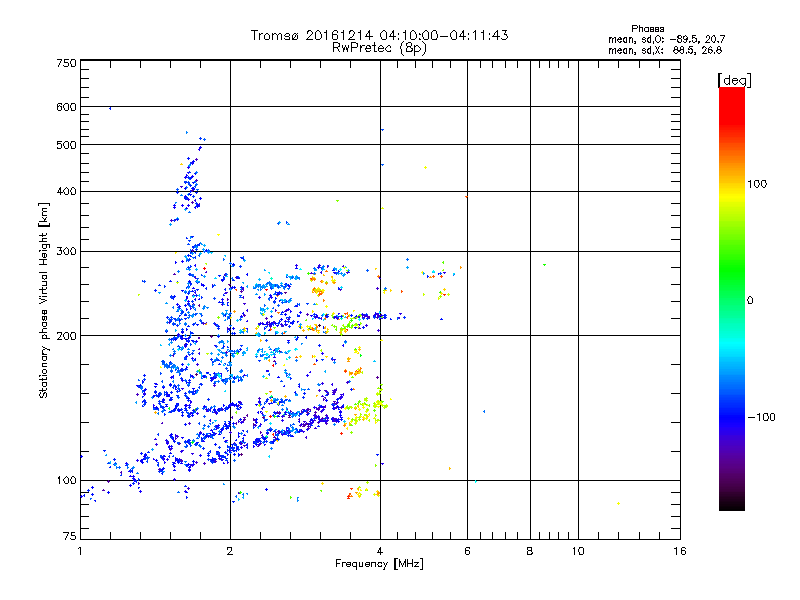The height and width of the screenshot is (600, 800).
Task: Click the green point right of 8 MHz line
Action: point(544,265)
